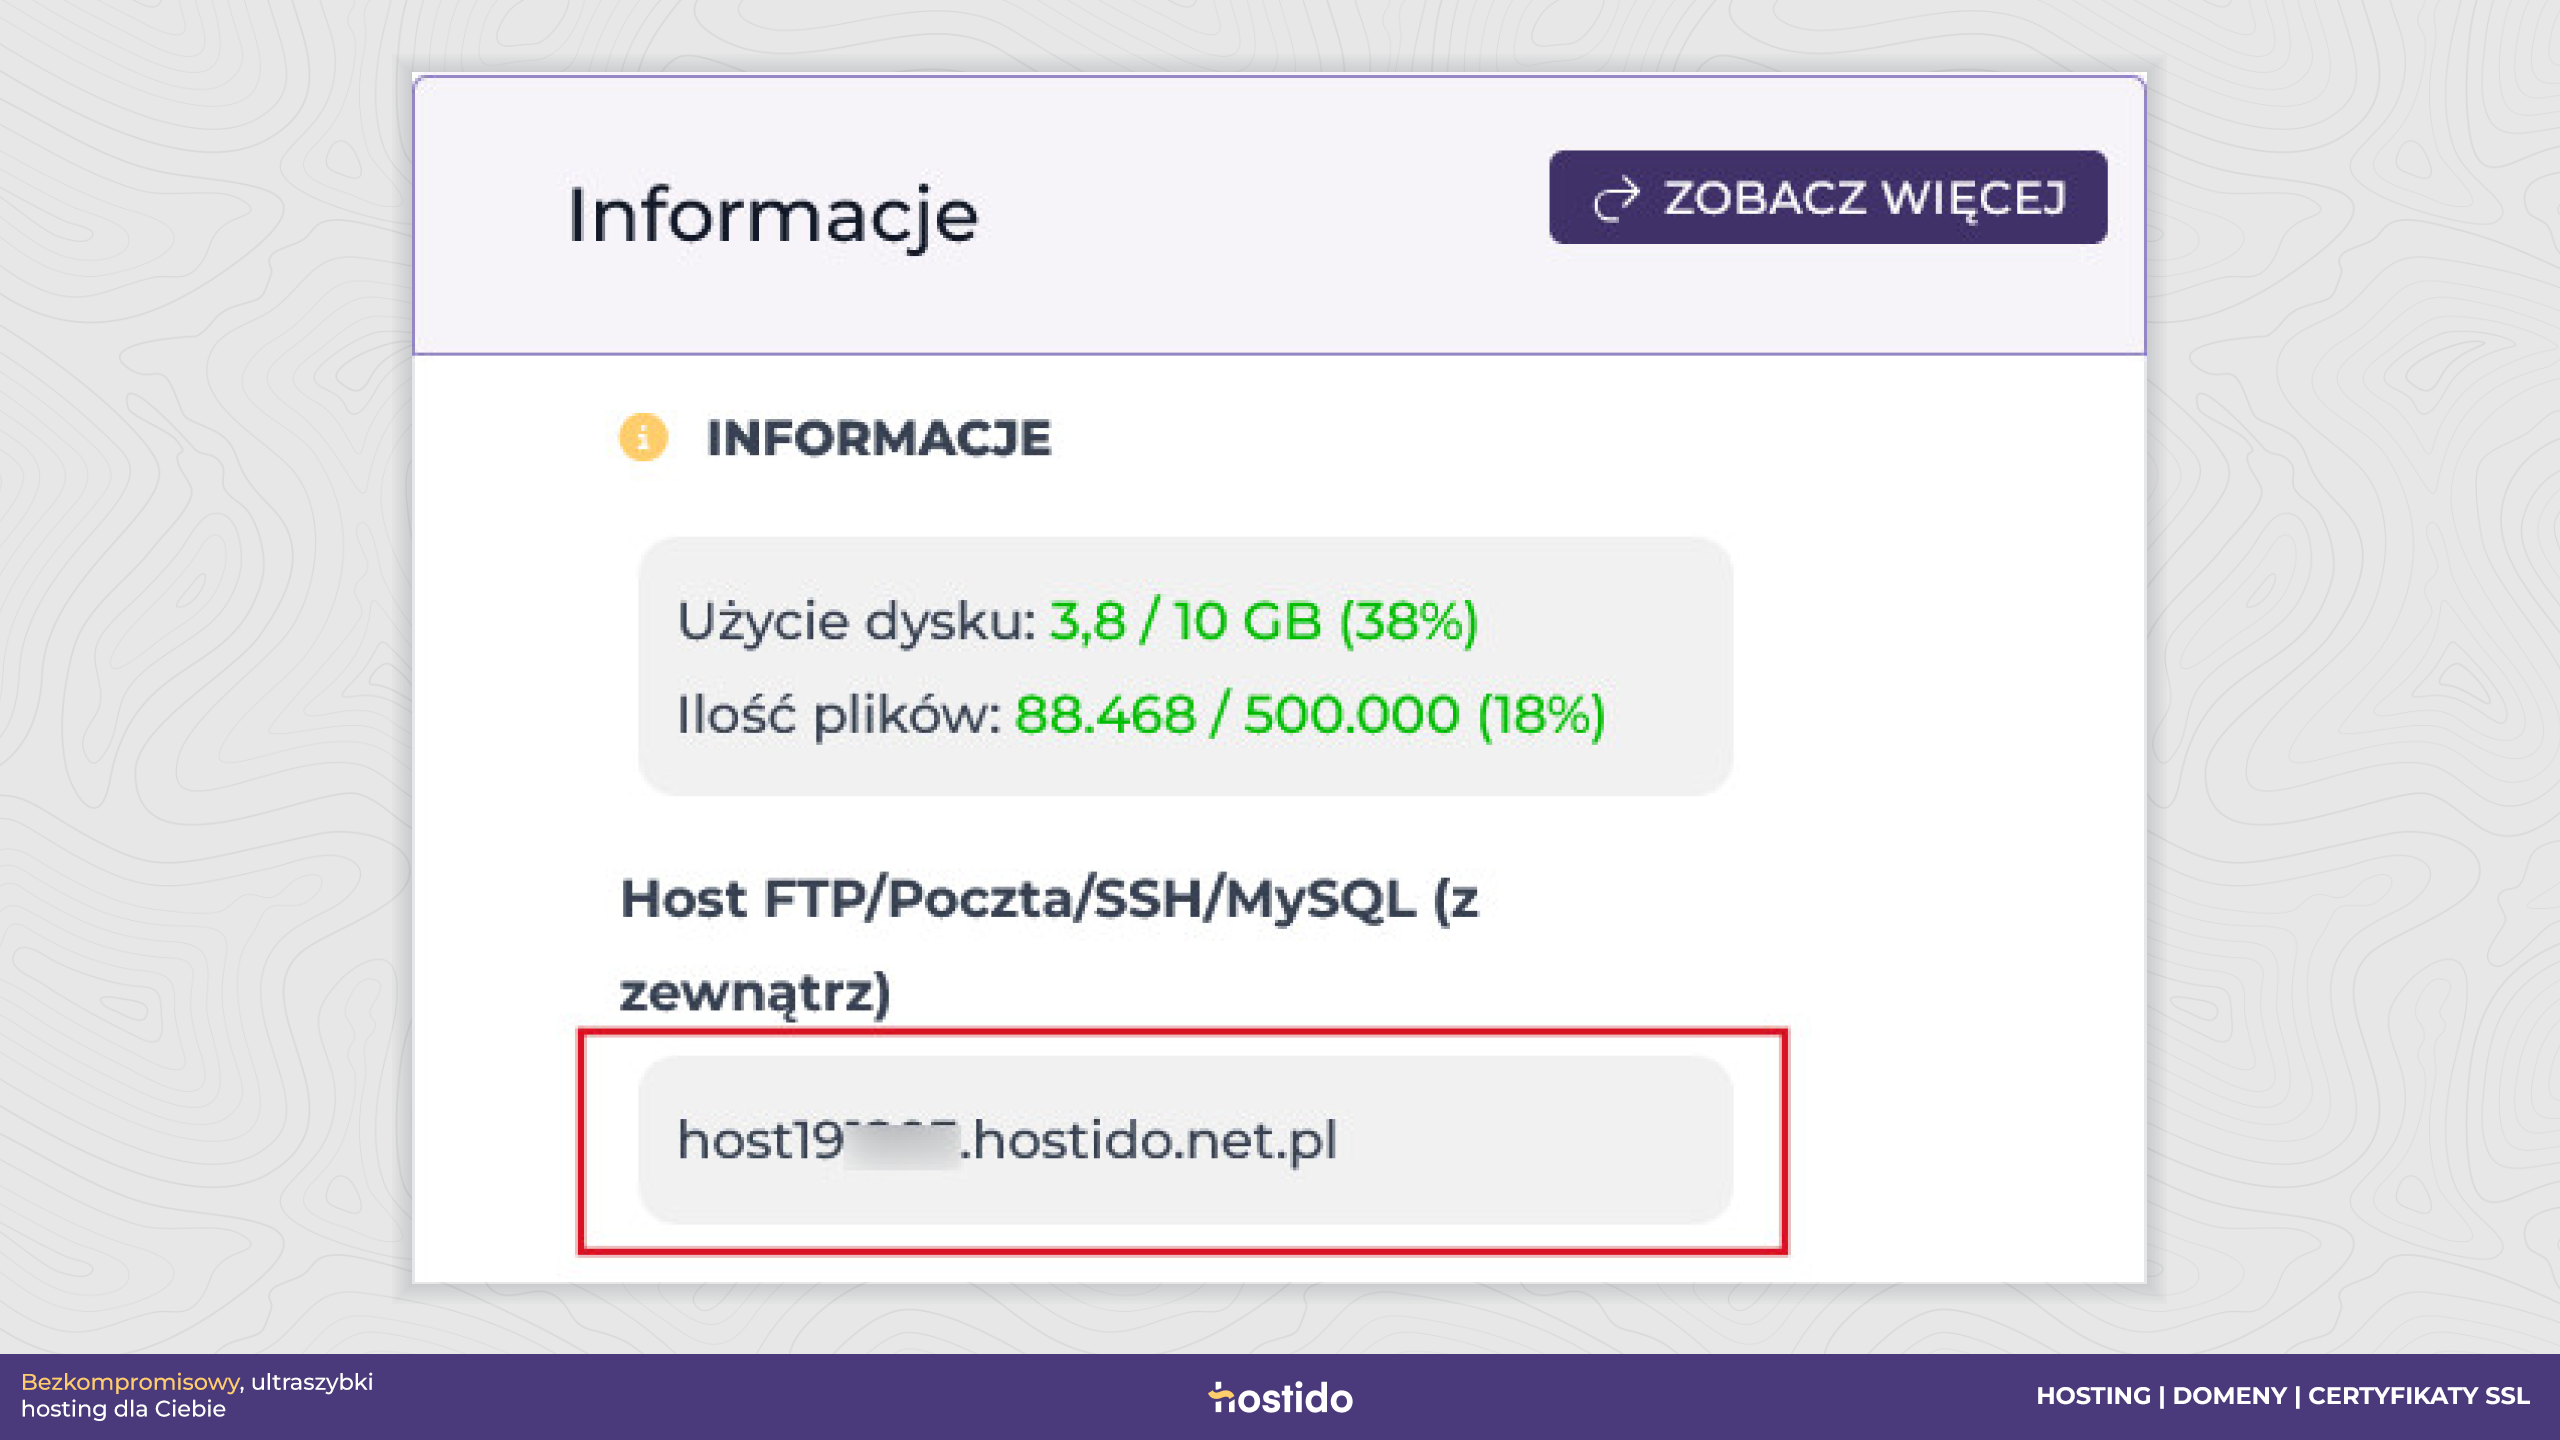Click the 'hosting dla Ciebie' footer text
The height and width of the screenshot is (1440, 2560).
(x=123, y=1409)
